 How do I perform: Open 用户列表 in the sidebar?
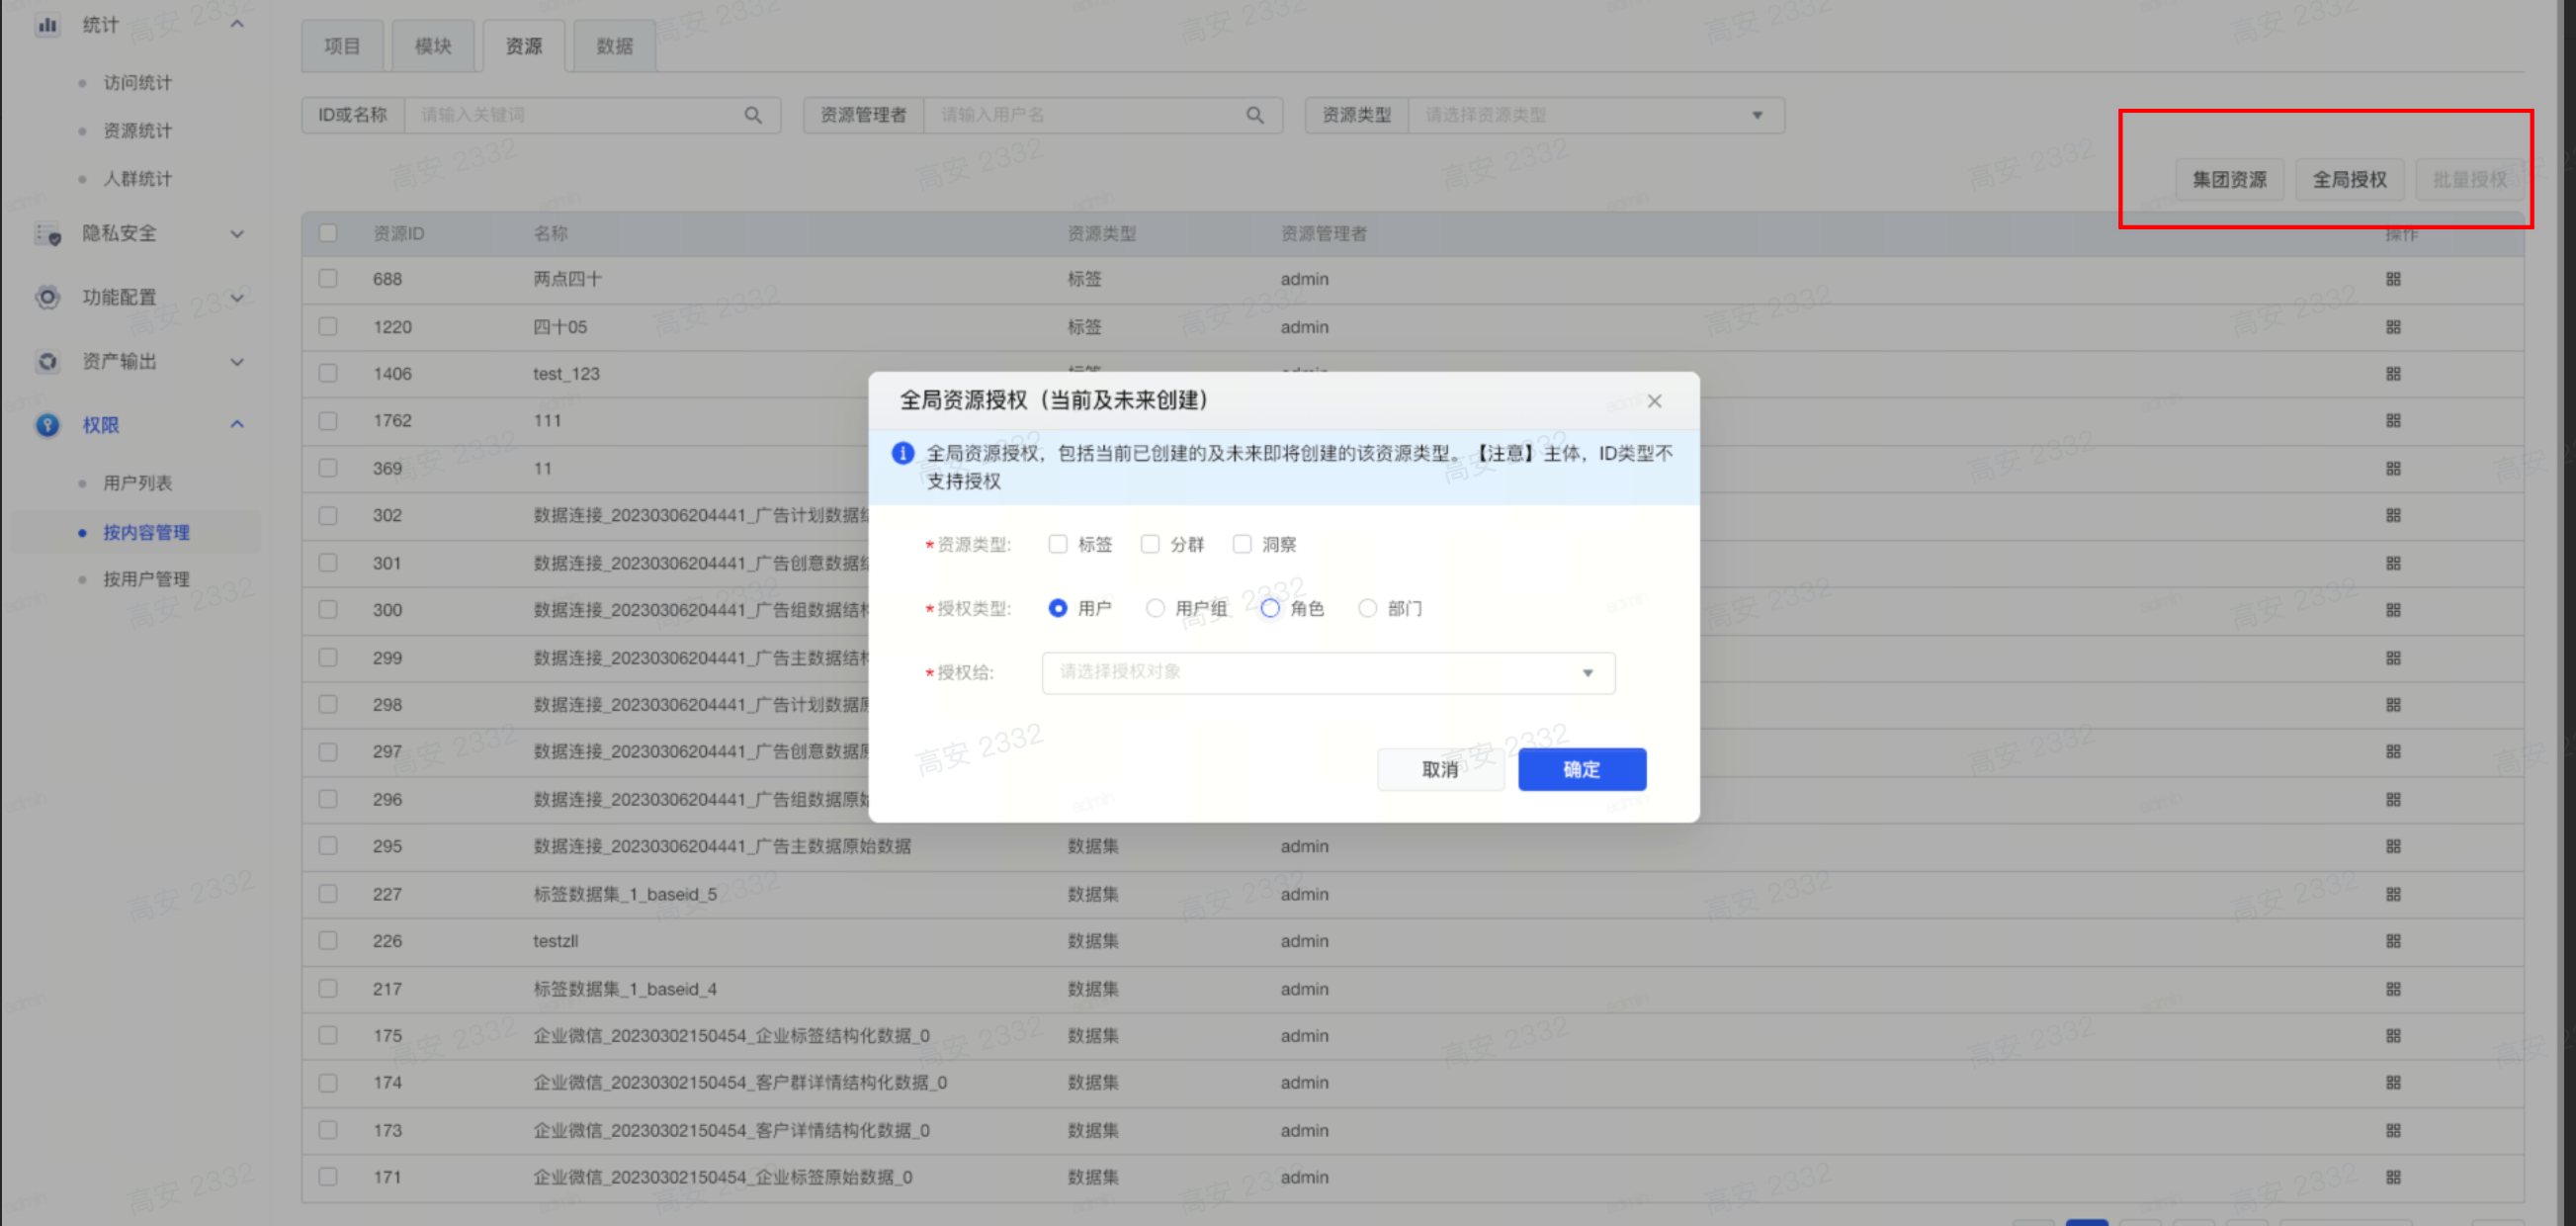tap(138, 484)
